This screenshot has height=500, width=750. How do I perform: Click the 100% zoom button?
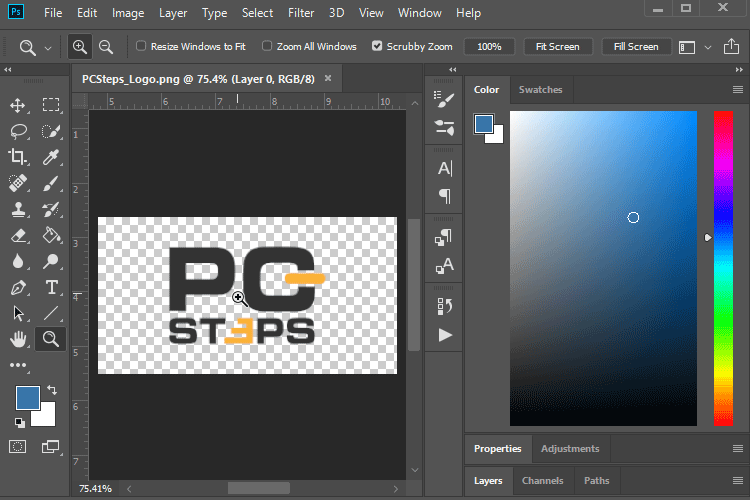pos(489,46)
